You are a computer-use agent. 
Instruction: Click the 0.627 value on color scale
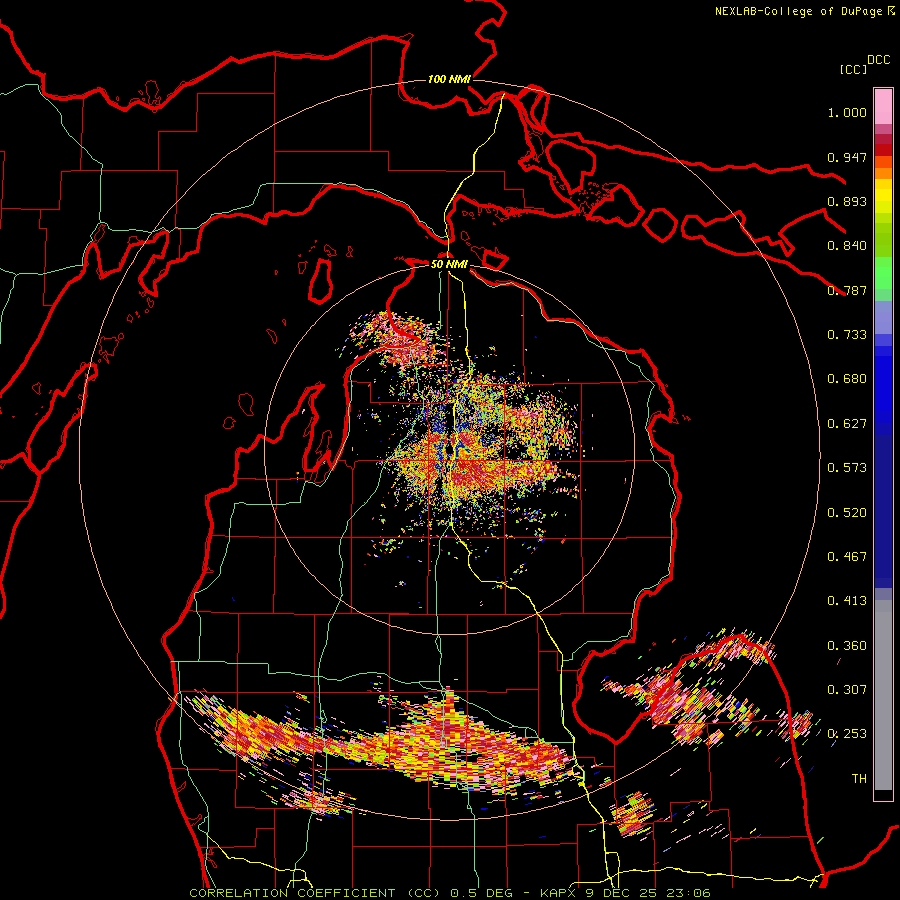tap(847, 424)
